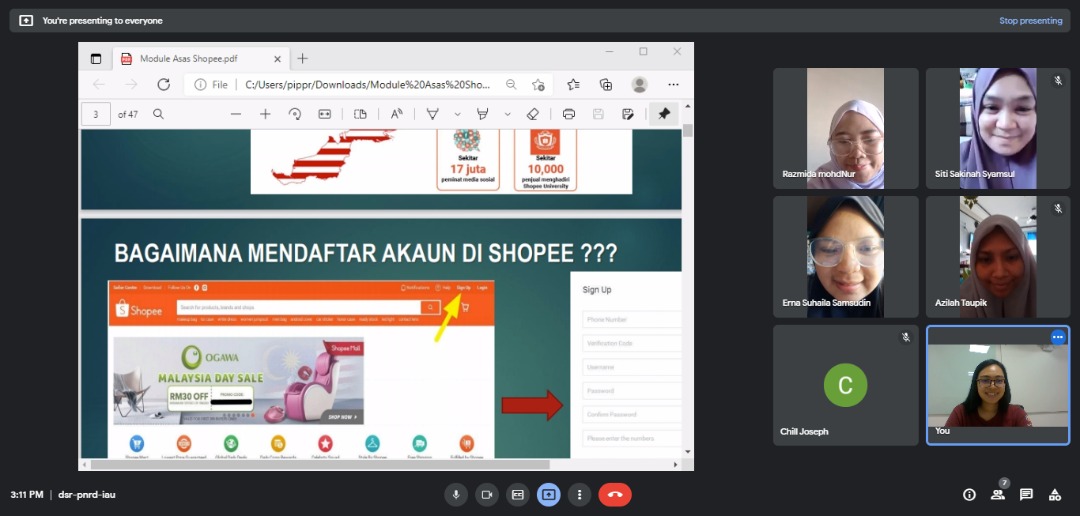Click the horizontal scrollbar right arrow

[675, 464]
